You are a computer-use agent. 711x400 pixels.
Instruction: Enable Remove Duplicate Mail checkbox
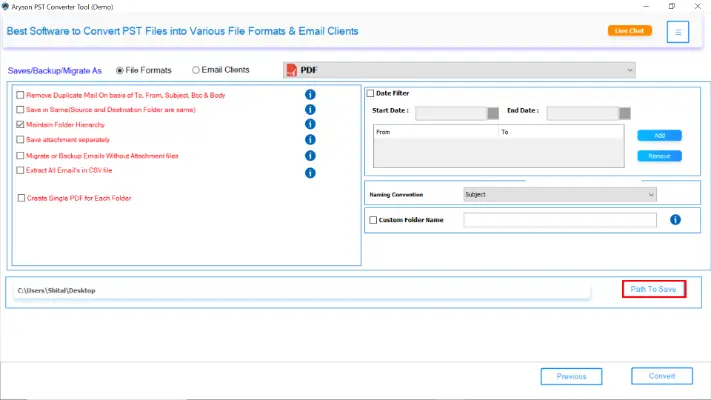tap(20, 94)
